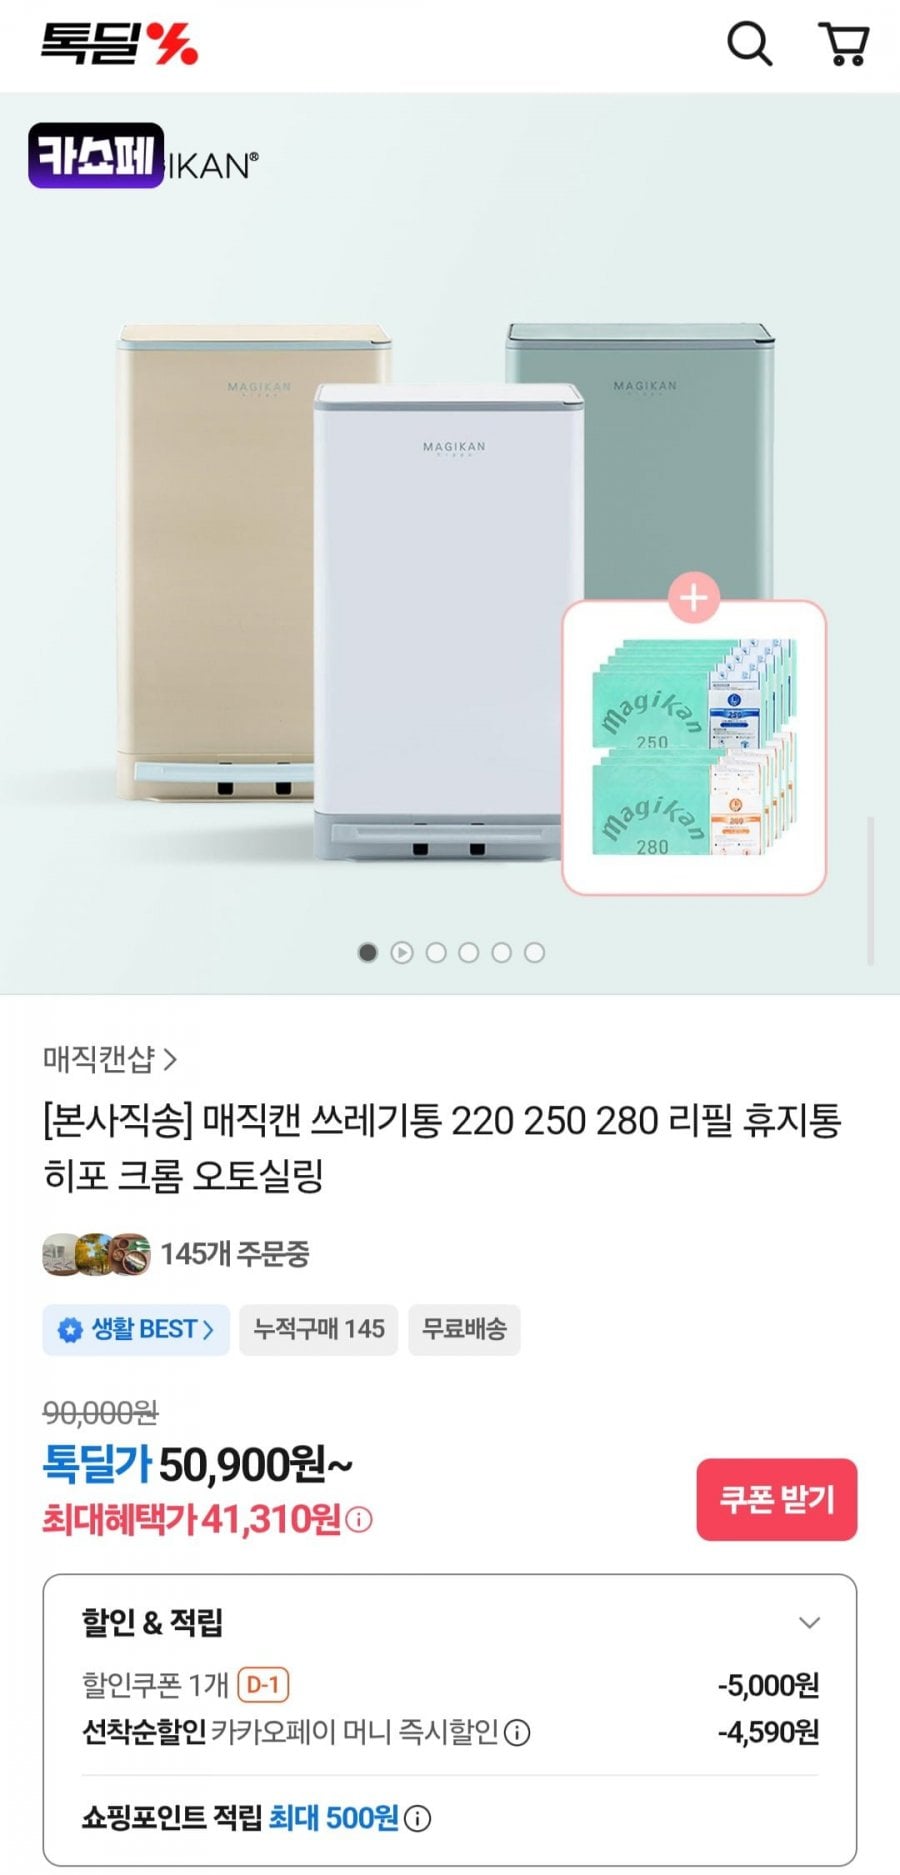
Task: Tap the 톡딜 logo
Action: (x=119, y=44)
